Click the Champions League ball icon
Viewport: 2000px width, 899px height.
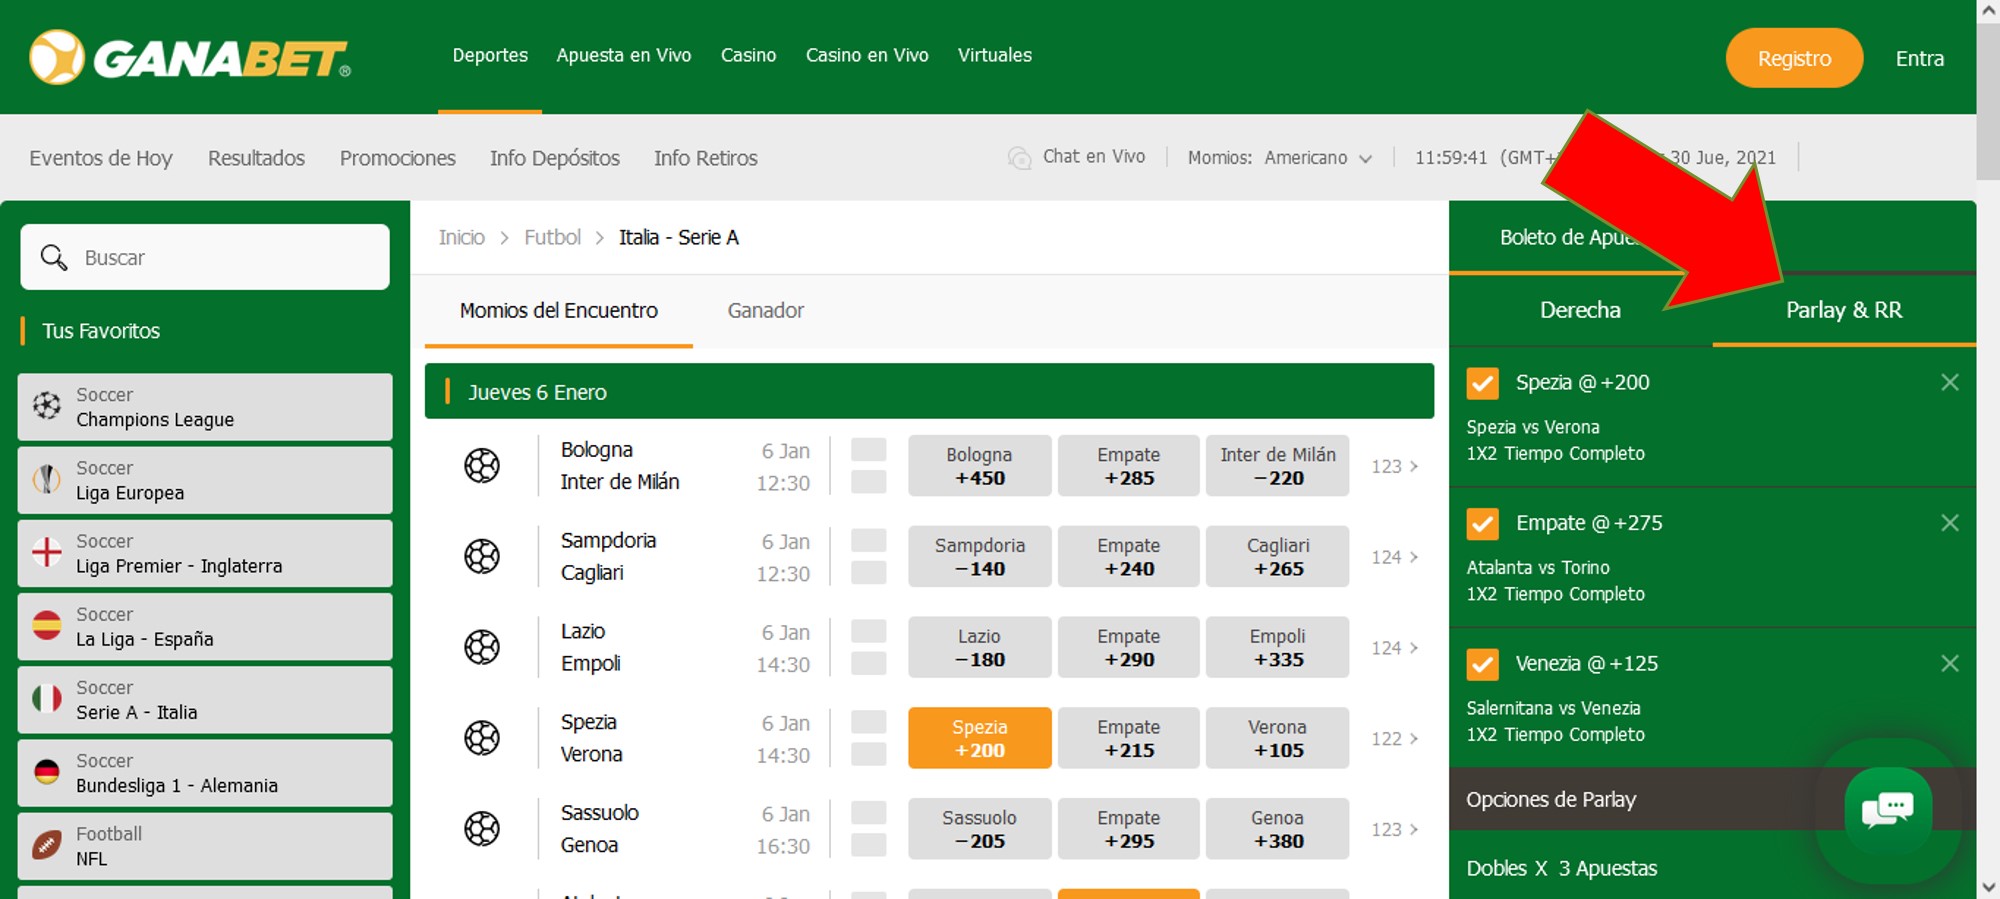(x=46, y=406)
